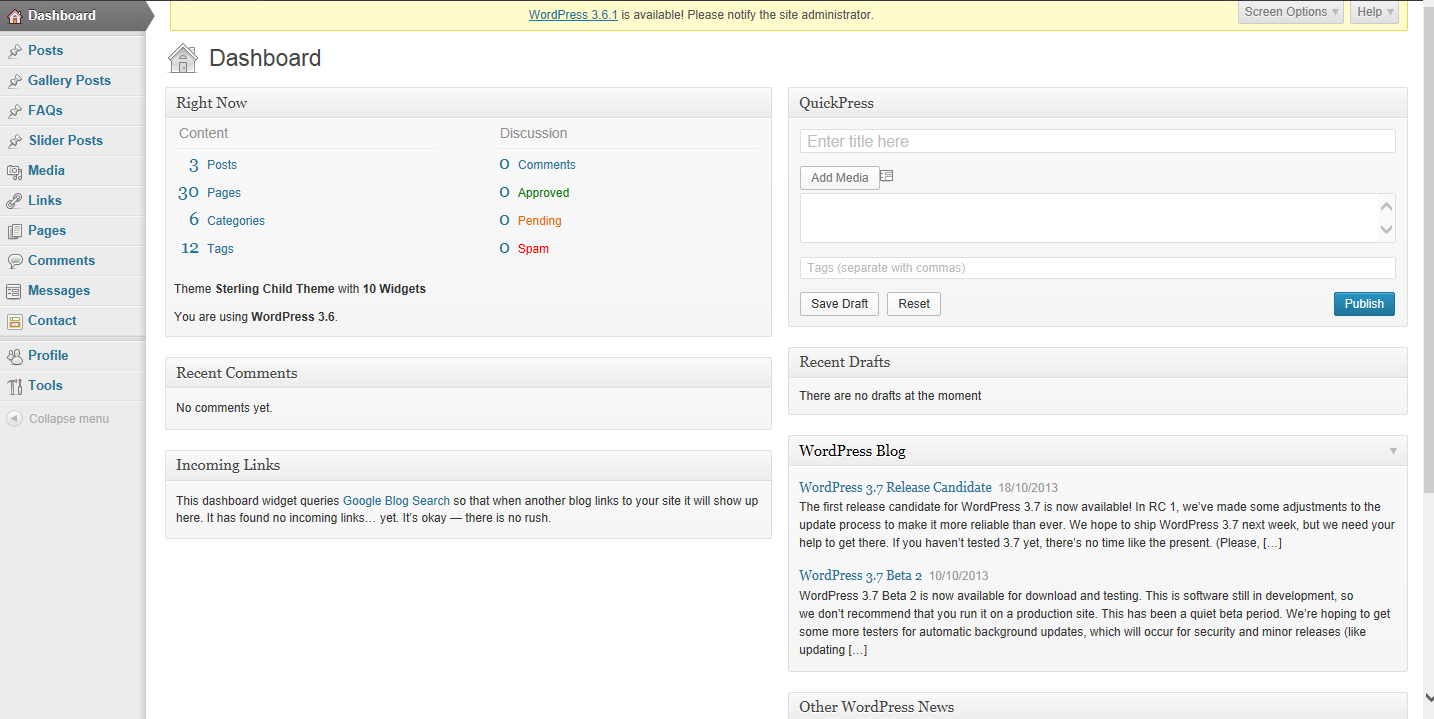Click the QuickPress content text area
Screen dimensions: 1434x719
1088,218
